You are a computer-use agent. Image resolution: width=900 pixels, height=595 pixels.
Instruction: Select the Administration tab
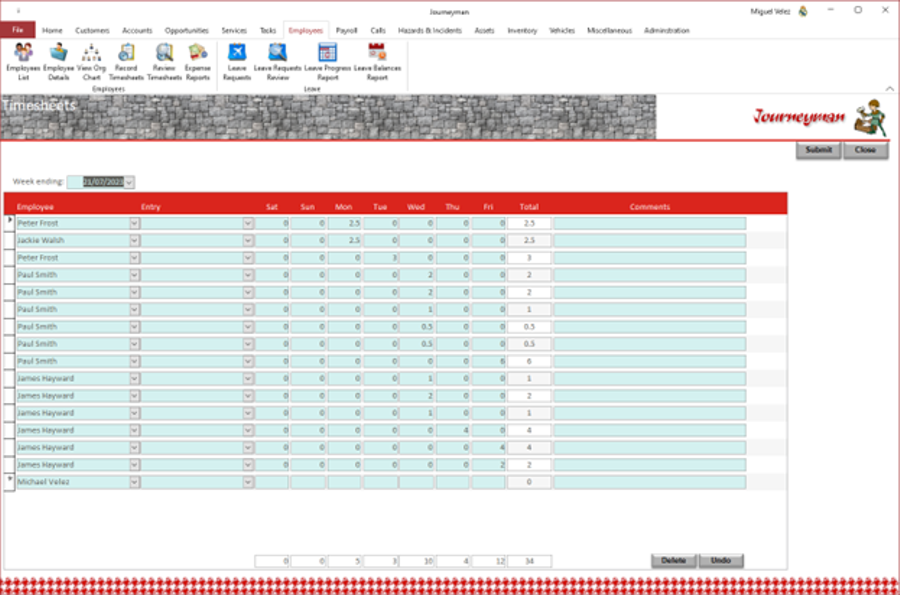pos(666,30)
